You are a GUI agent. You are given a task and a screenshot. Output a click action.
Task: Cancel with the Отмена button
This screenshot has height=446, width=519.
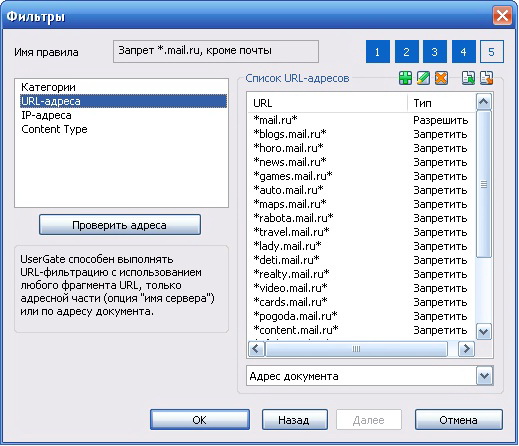(459, 420)
